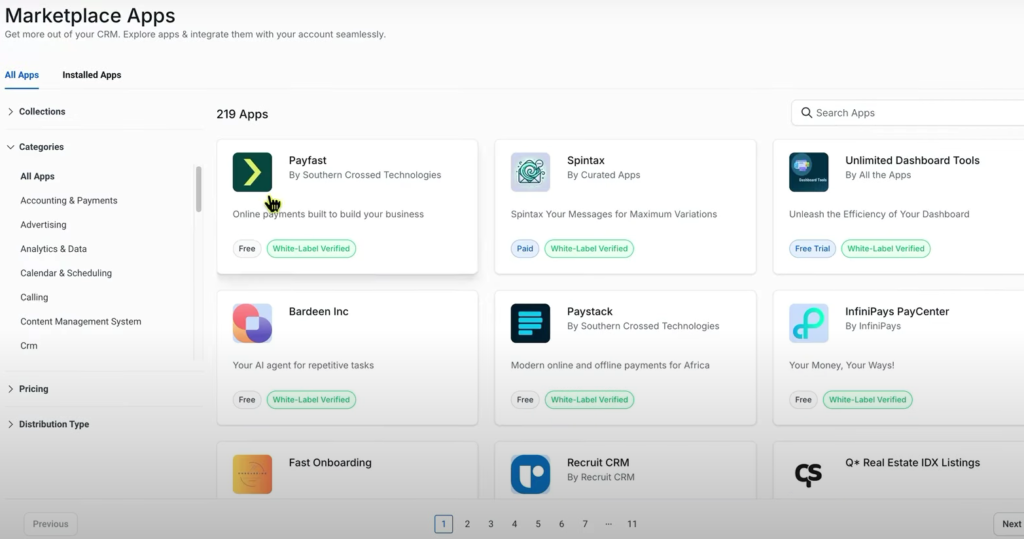Click the pagination ellipsis
The image size is (1024, 539).
(608, 524)
